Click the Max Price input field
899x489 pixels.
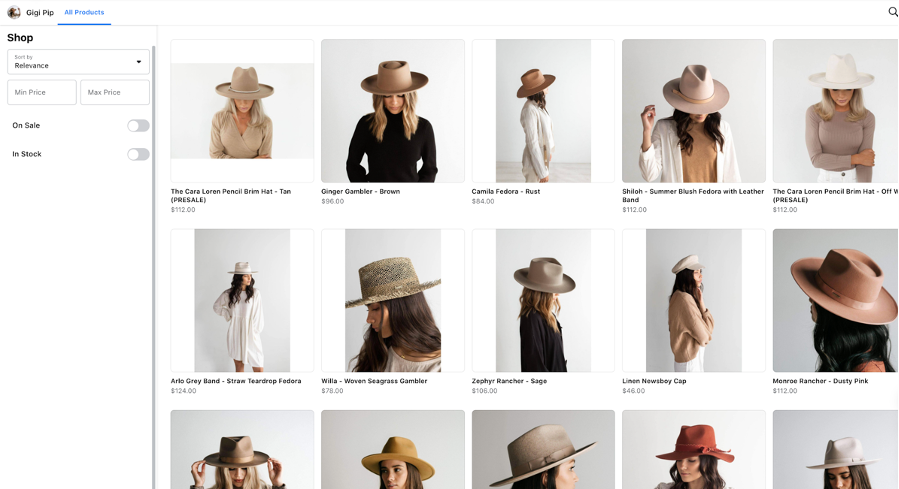coord(115,92)
